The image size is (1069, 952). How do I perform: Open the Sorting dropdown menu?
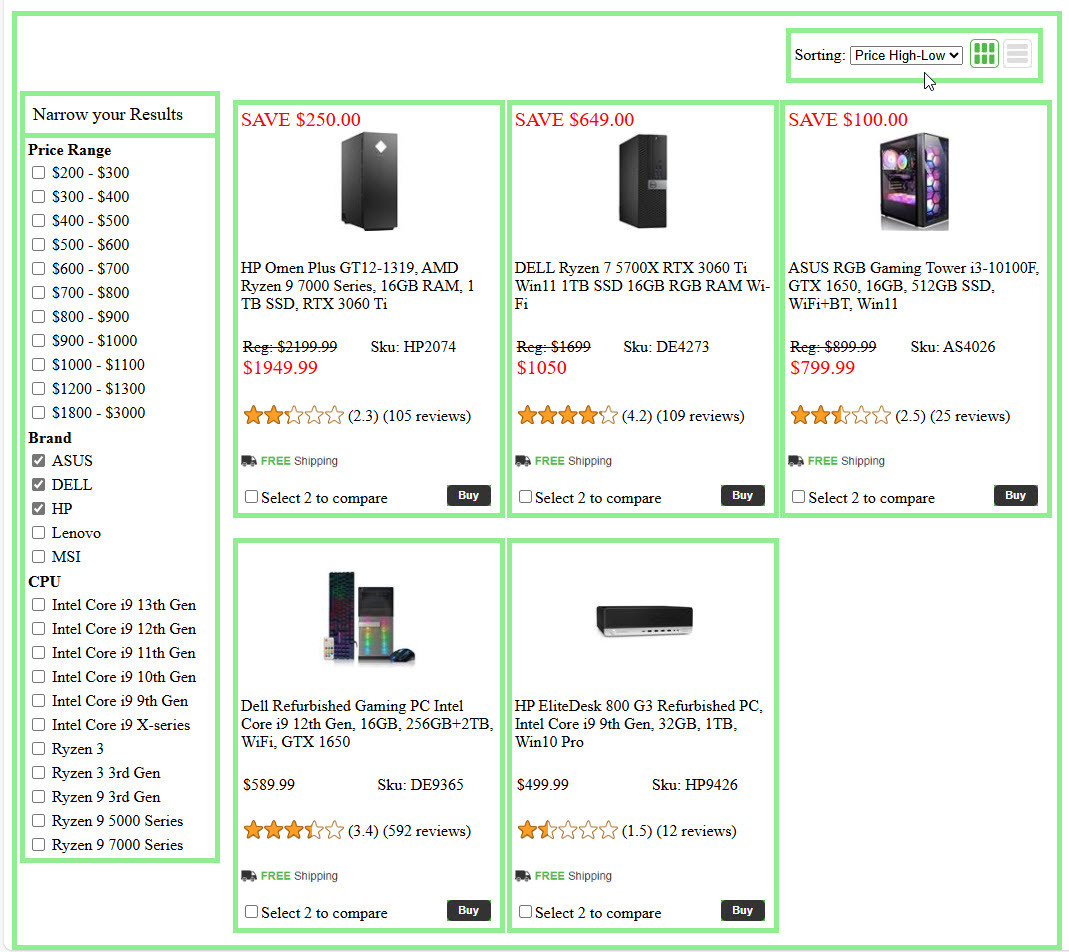pos(906,55)
